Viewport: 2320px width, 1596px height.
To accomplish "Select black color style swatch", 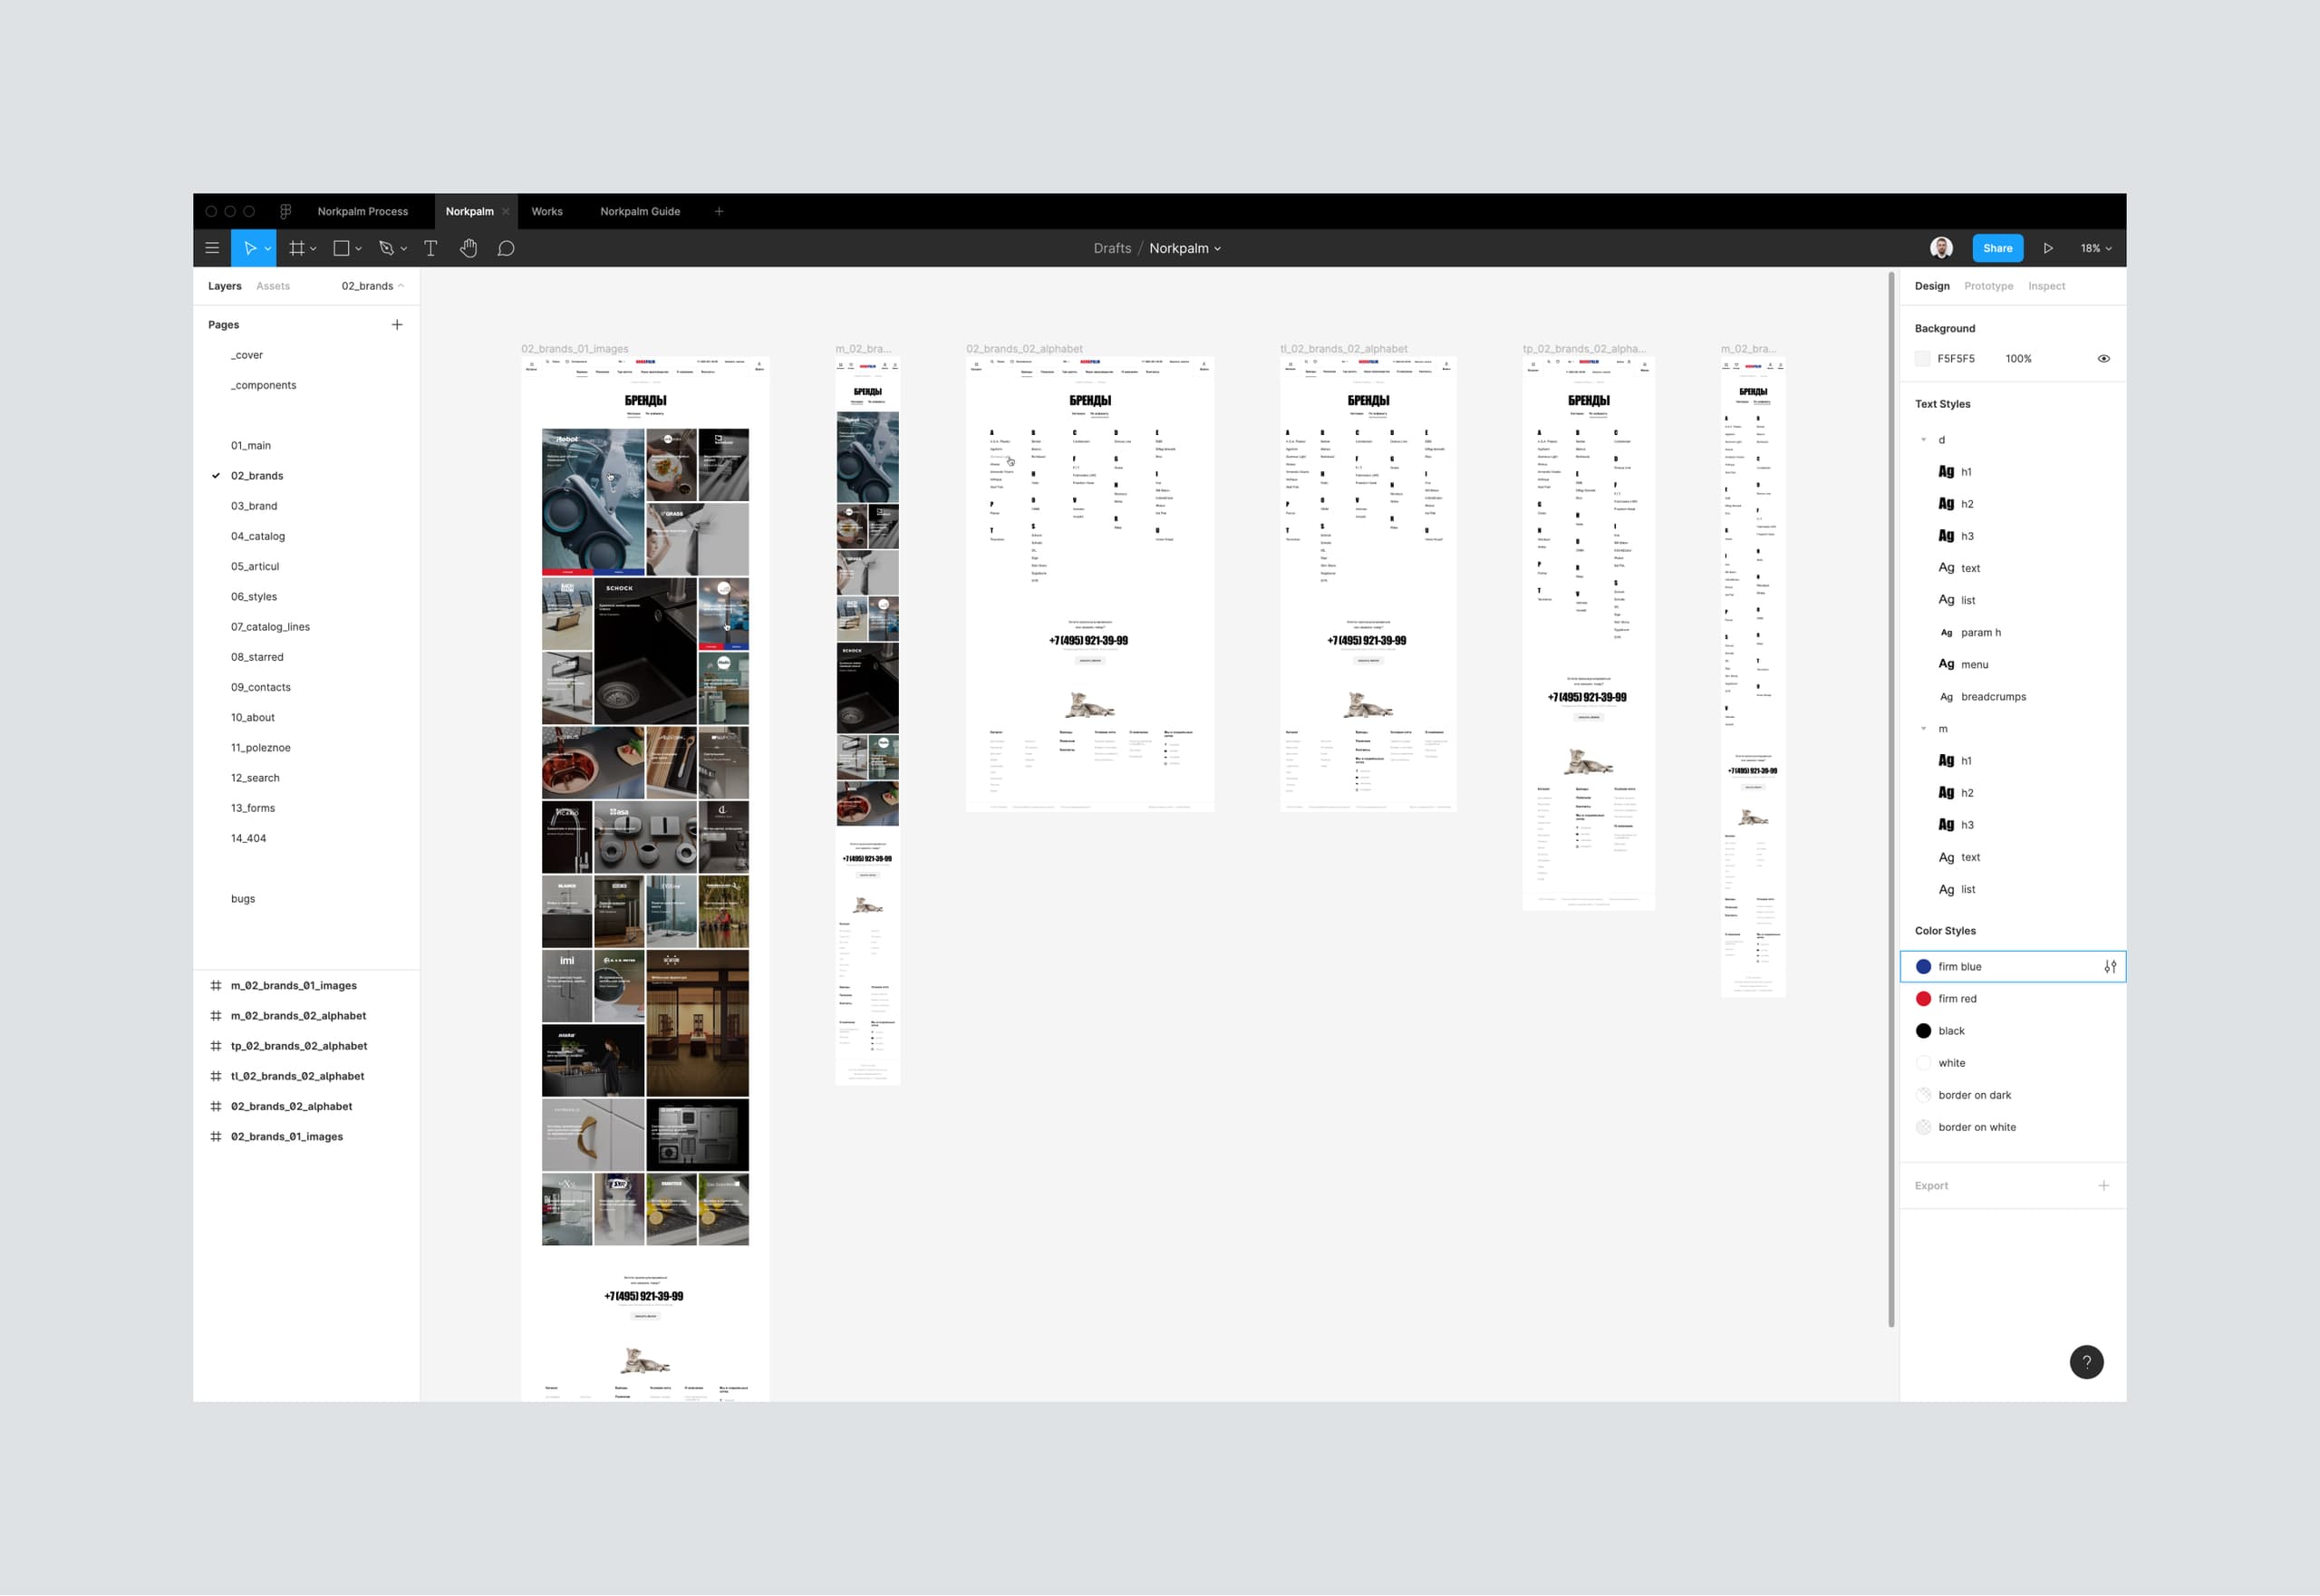I will point(1923,1031).
